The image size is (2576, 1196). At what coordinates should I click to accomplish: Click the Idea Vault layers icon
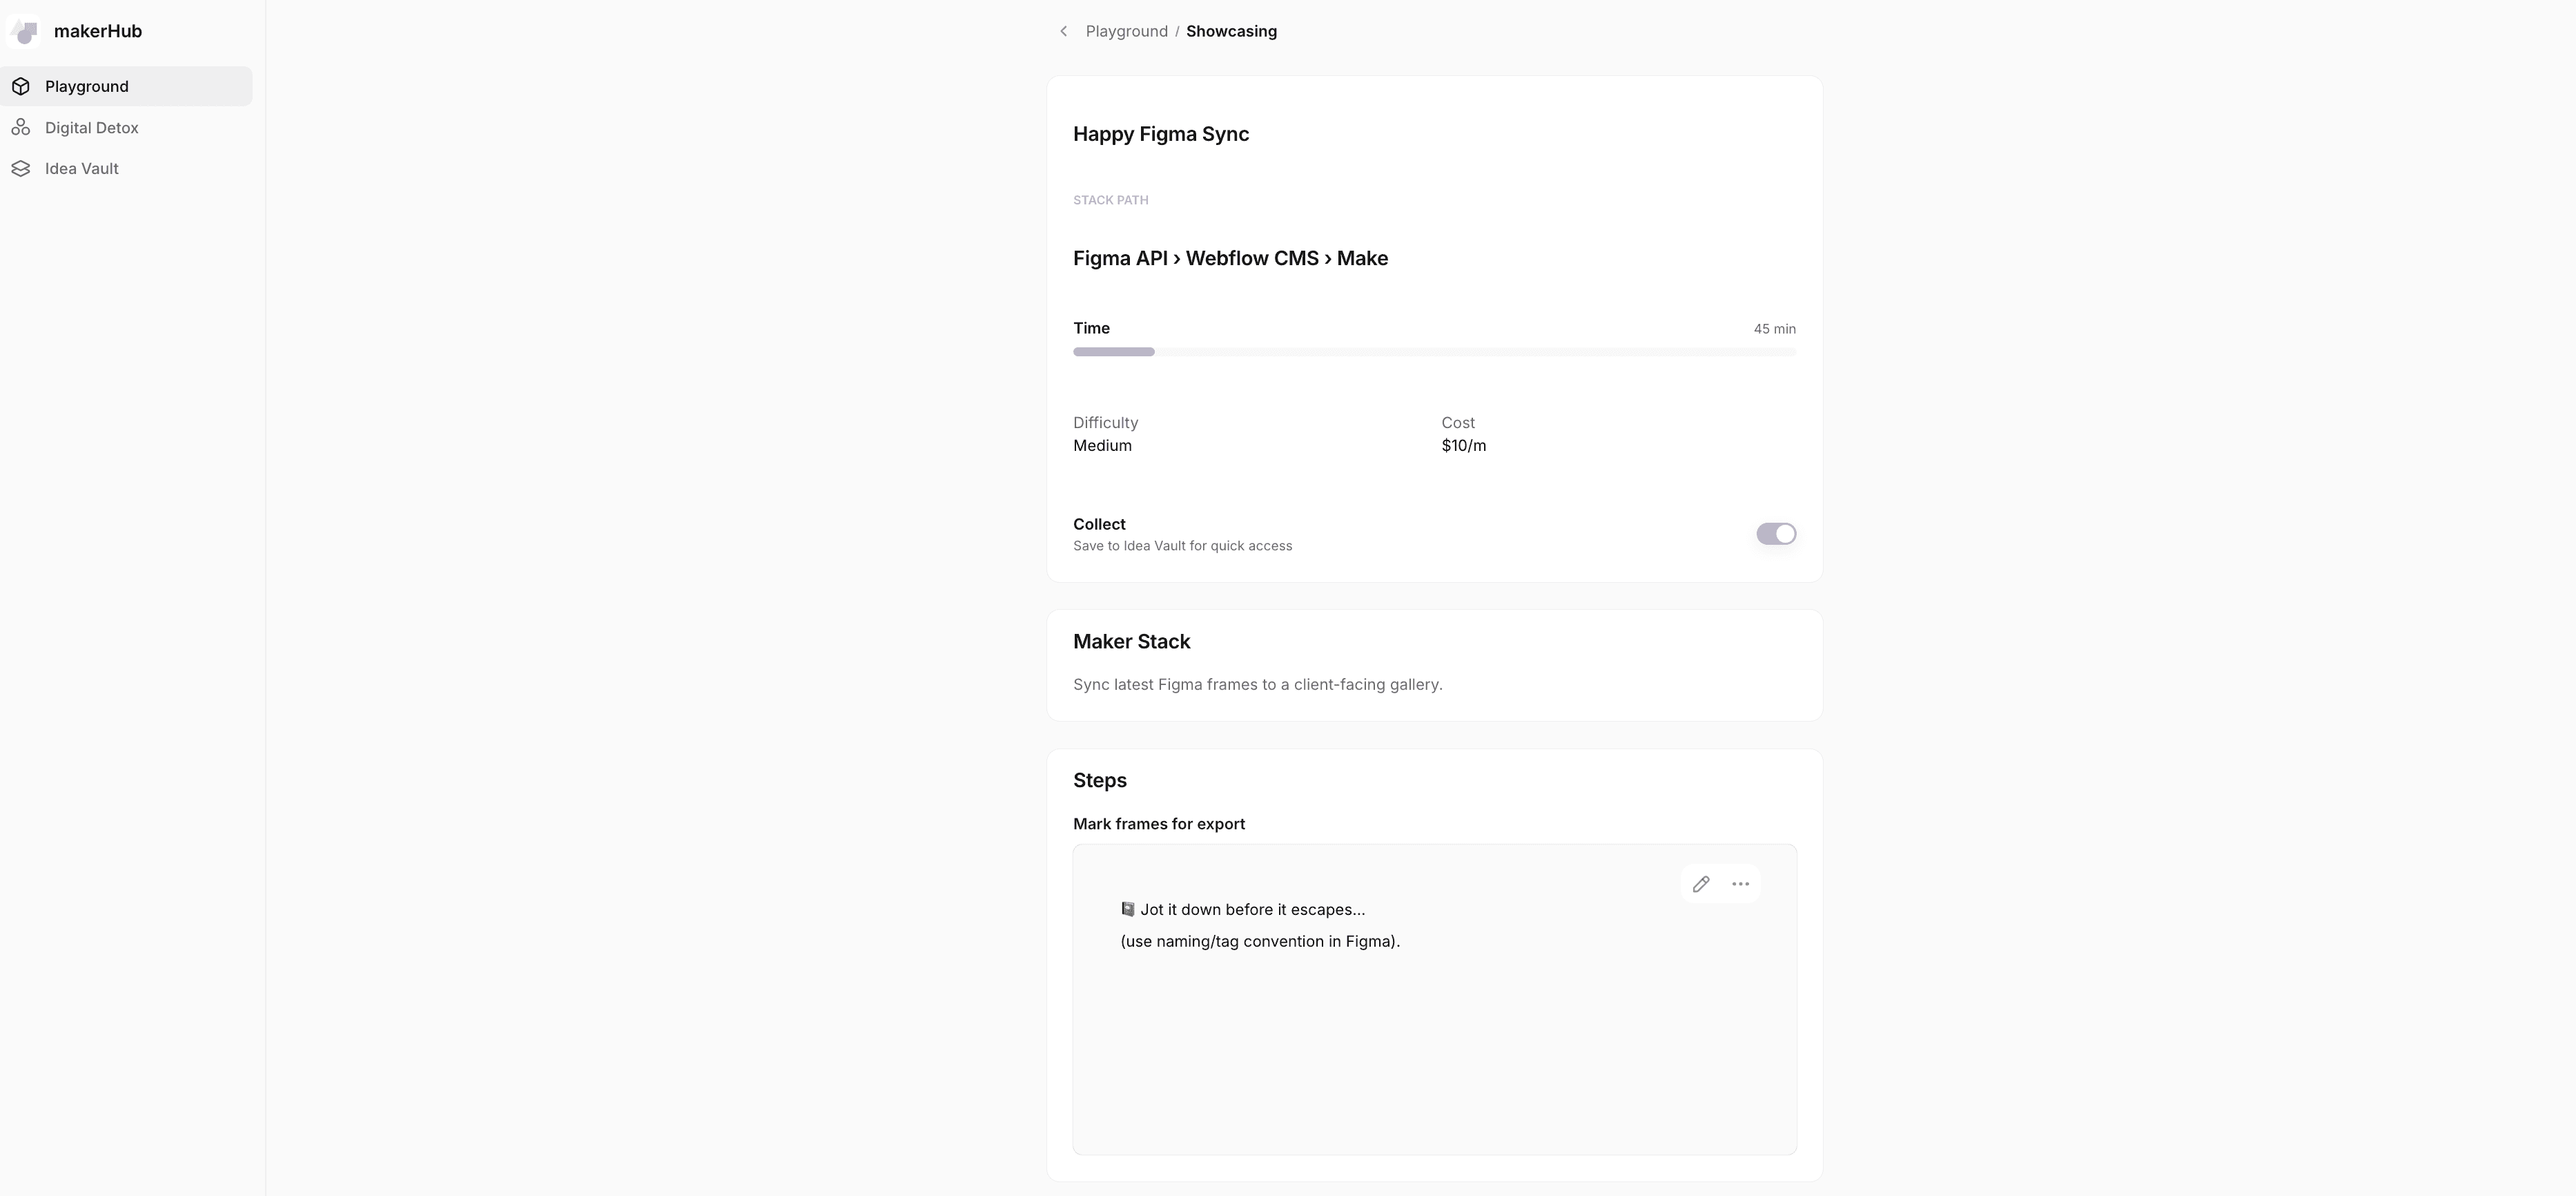(x=21, y=168)
